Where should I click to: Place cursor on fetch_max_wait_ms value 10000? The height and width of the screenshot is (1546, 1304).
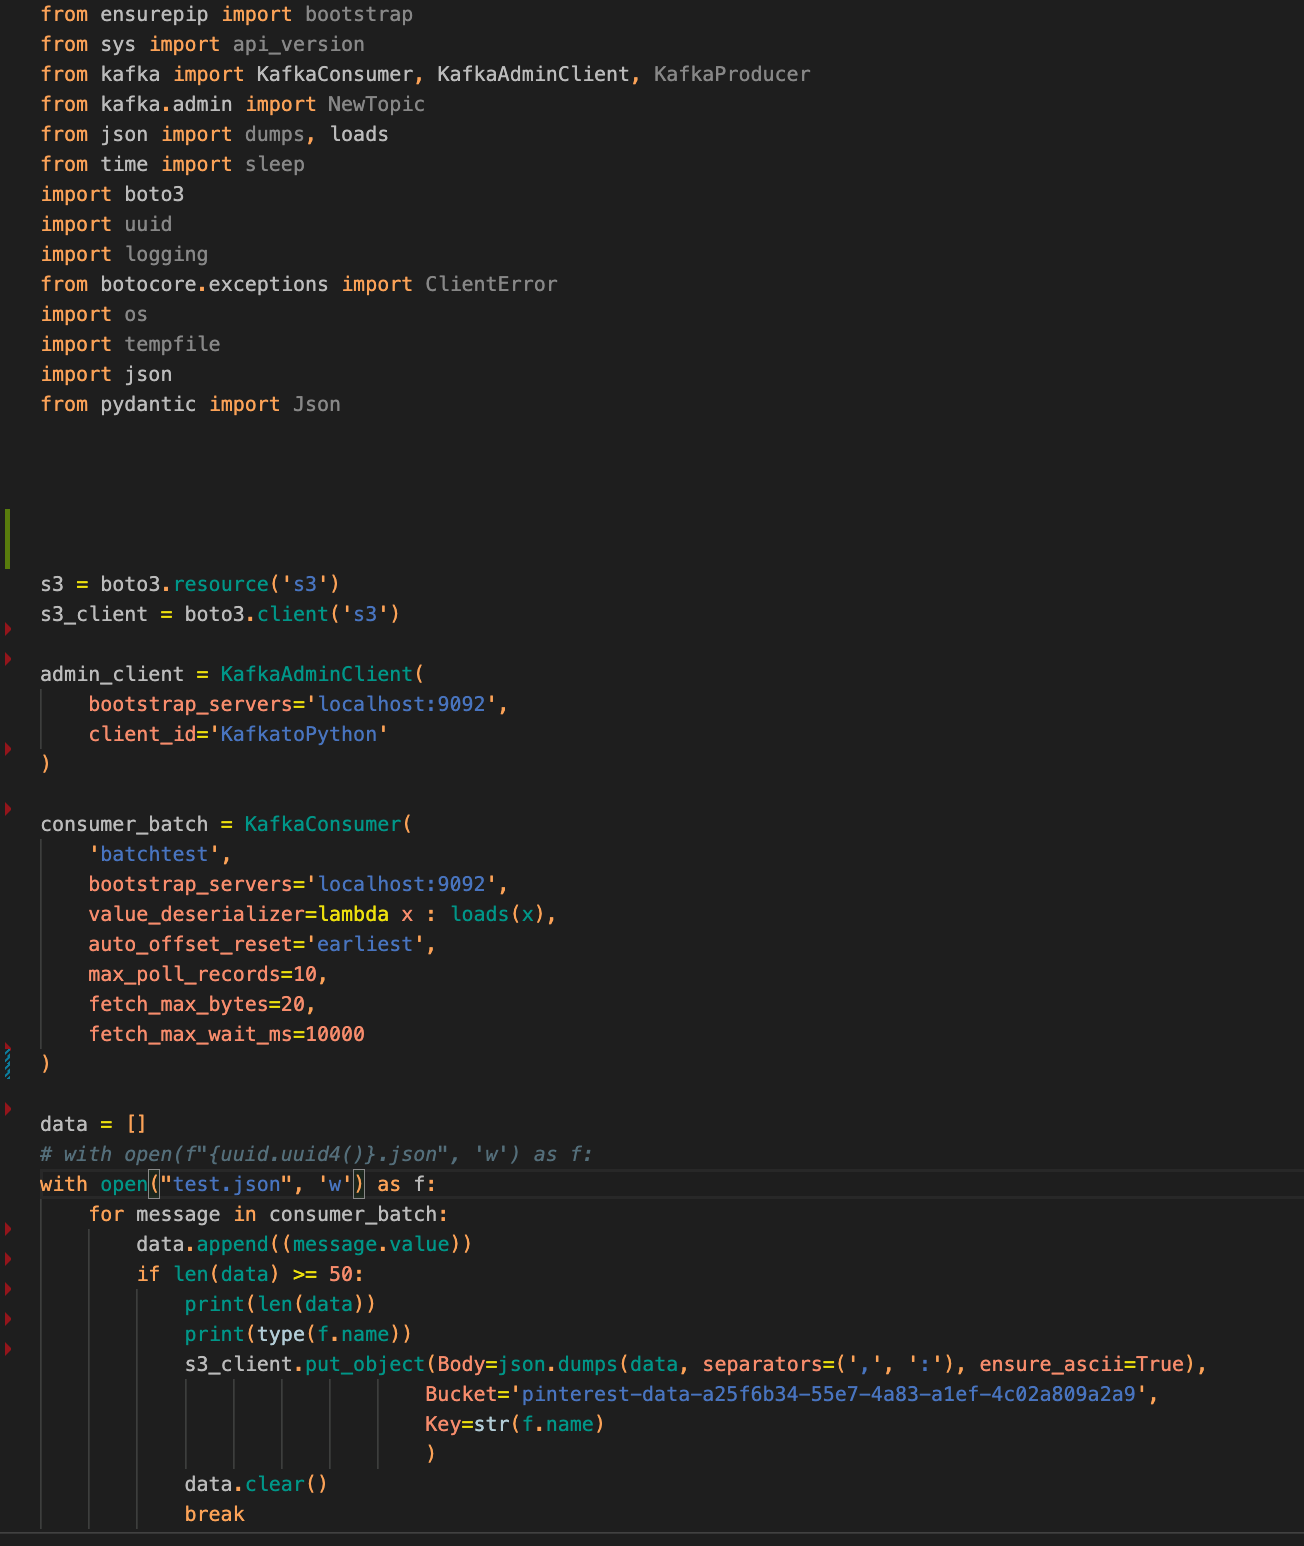[x=334, y=1033]
